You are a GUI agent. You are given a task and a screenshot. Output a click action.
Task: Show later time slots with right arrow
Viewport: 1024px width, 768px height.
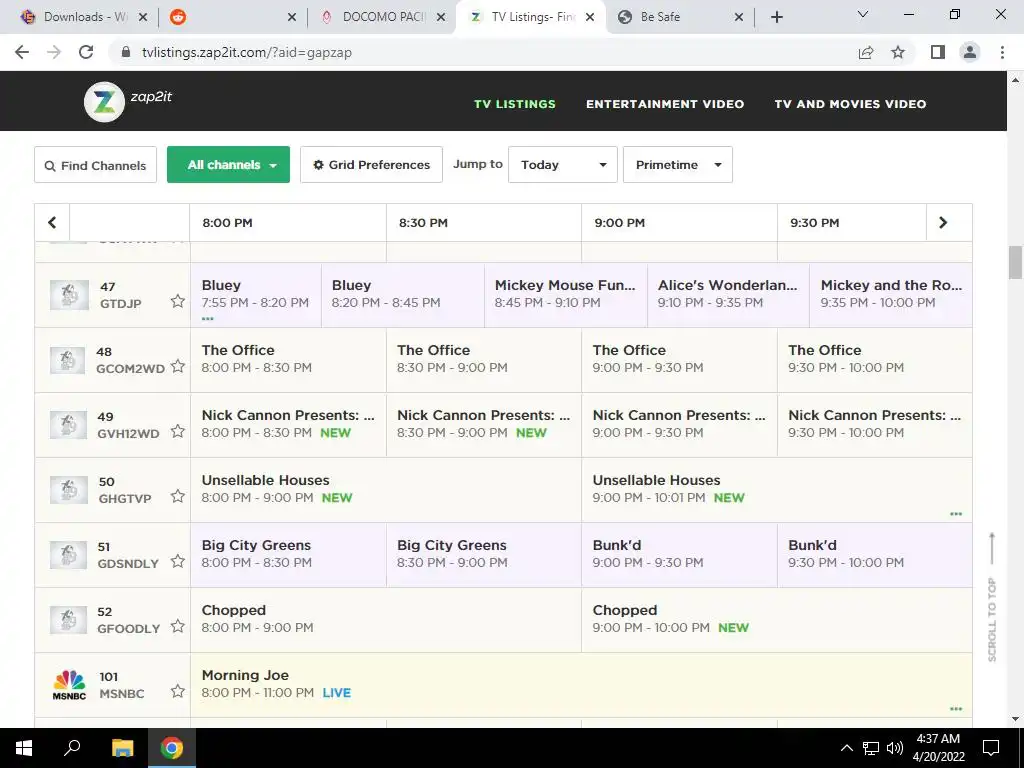(x=942, y=223)
